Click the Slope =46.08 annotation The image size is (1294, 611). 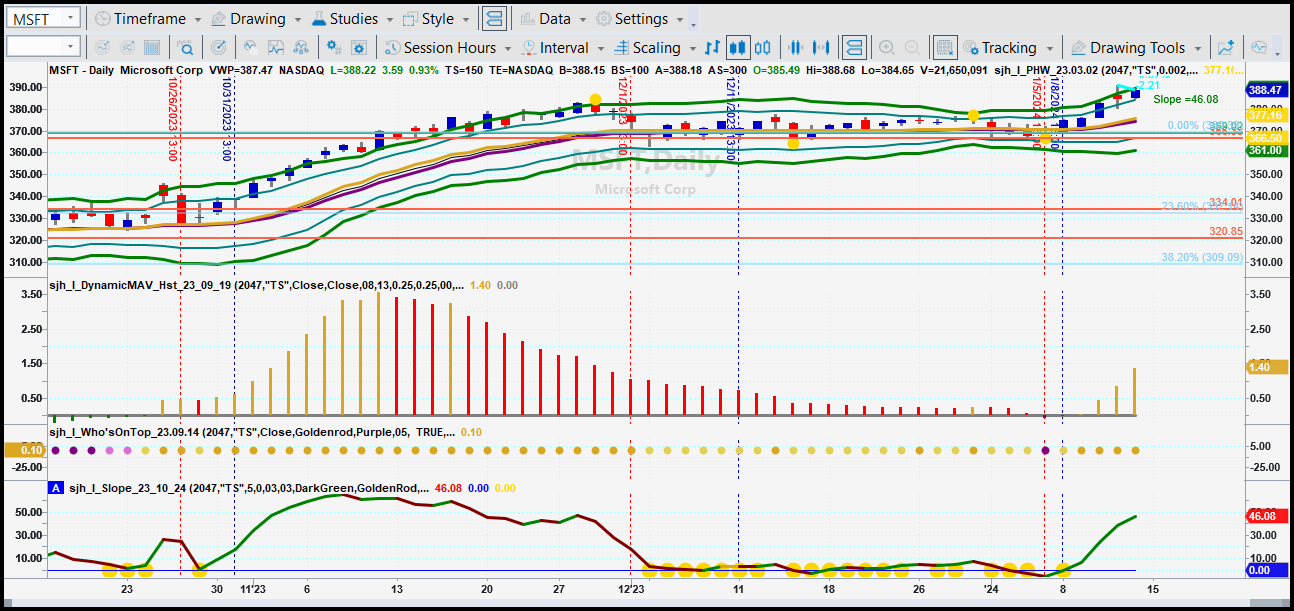pos(1185,99)
